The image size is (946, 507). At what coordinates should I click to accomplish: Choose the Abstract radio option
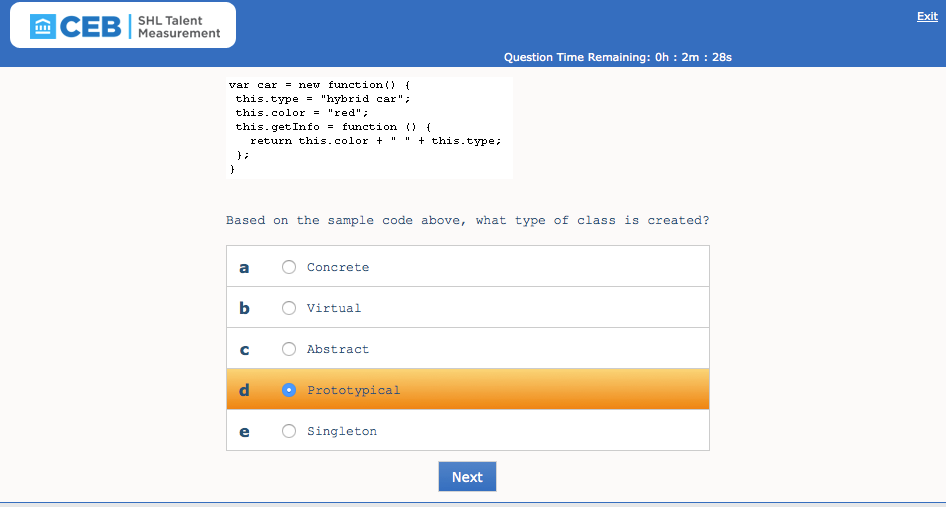[x=289, y=349]
